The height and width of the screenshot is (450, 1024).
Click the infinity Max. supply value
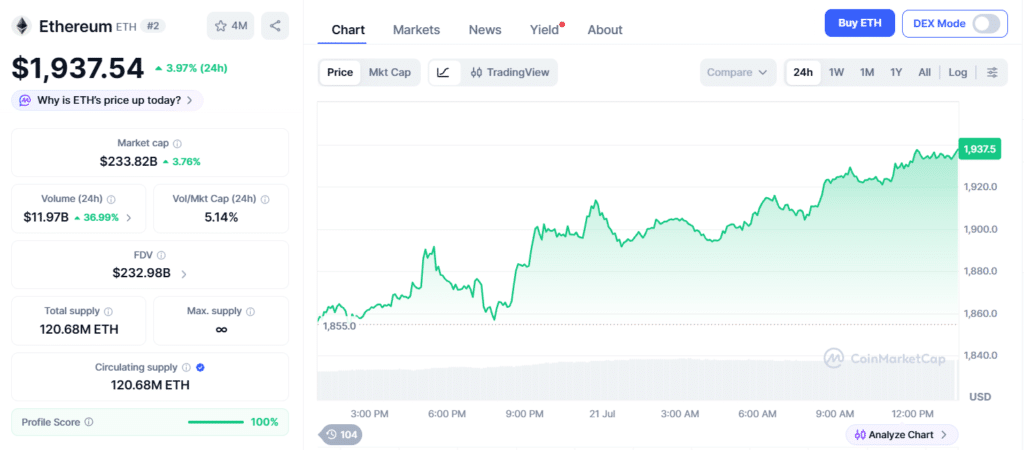click(221, 329)
